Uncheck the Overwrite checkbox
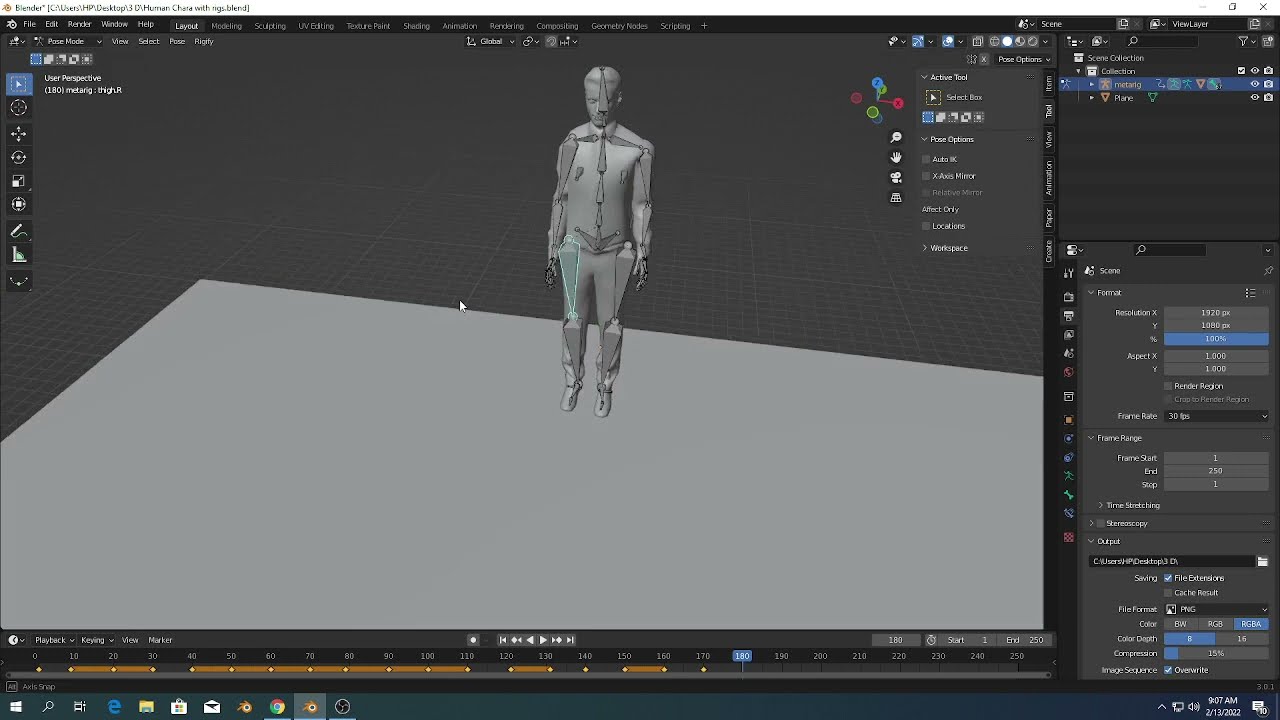1280x720 pixels. [x=1168, y=670]
